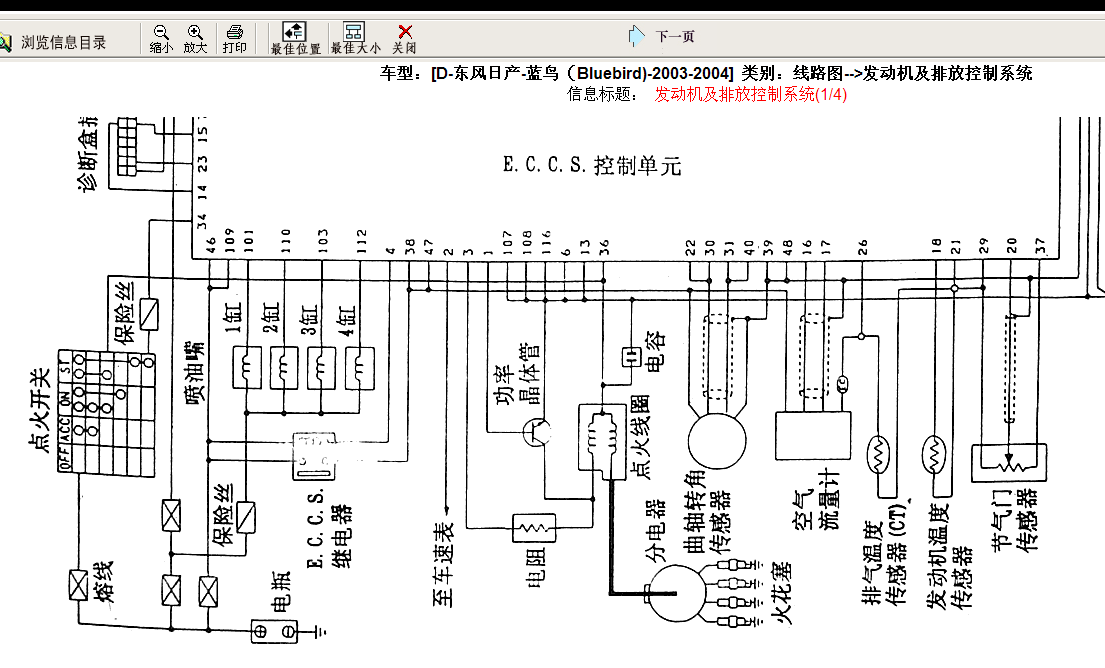Image resolution: width=1105 pixels, height=668 pixels.
Task: Click the 电阻 resistor label
Action: (535, 567)
